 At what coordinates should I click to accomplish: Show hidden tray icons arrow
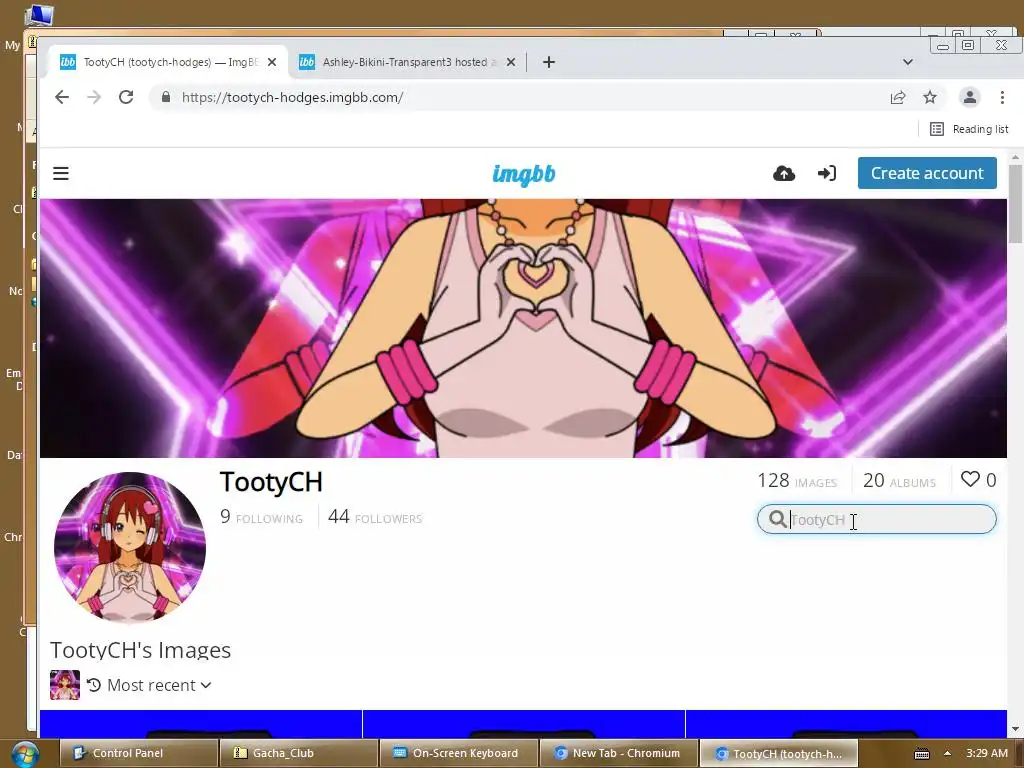click(947, 753)
